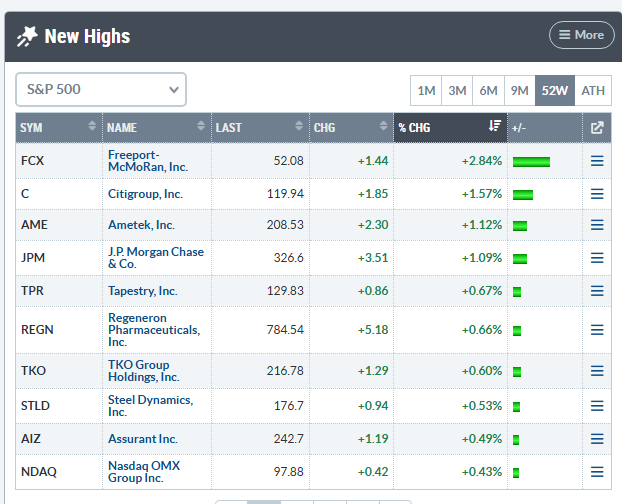
Task: Click the +/- column header
Action: pyautogui.click(x=545, y=128)
